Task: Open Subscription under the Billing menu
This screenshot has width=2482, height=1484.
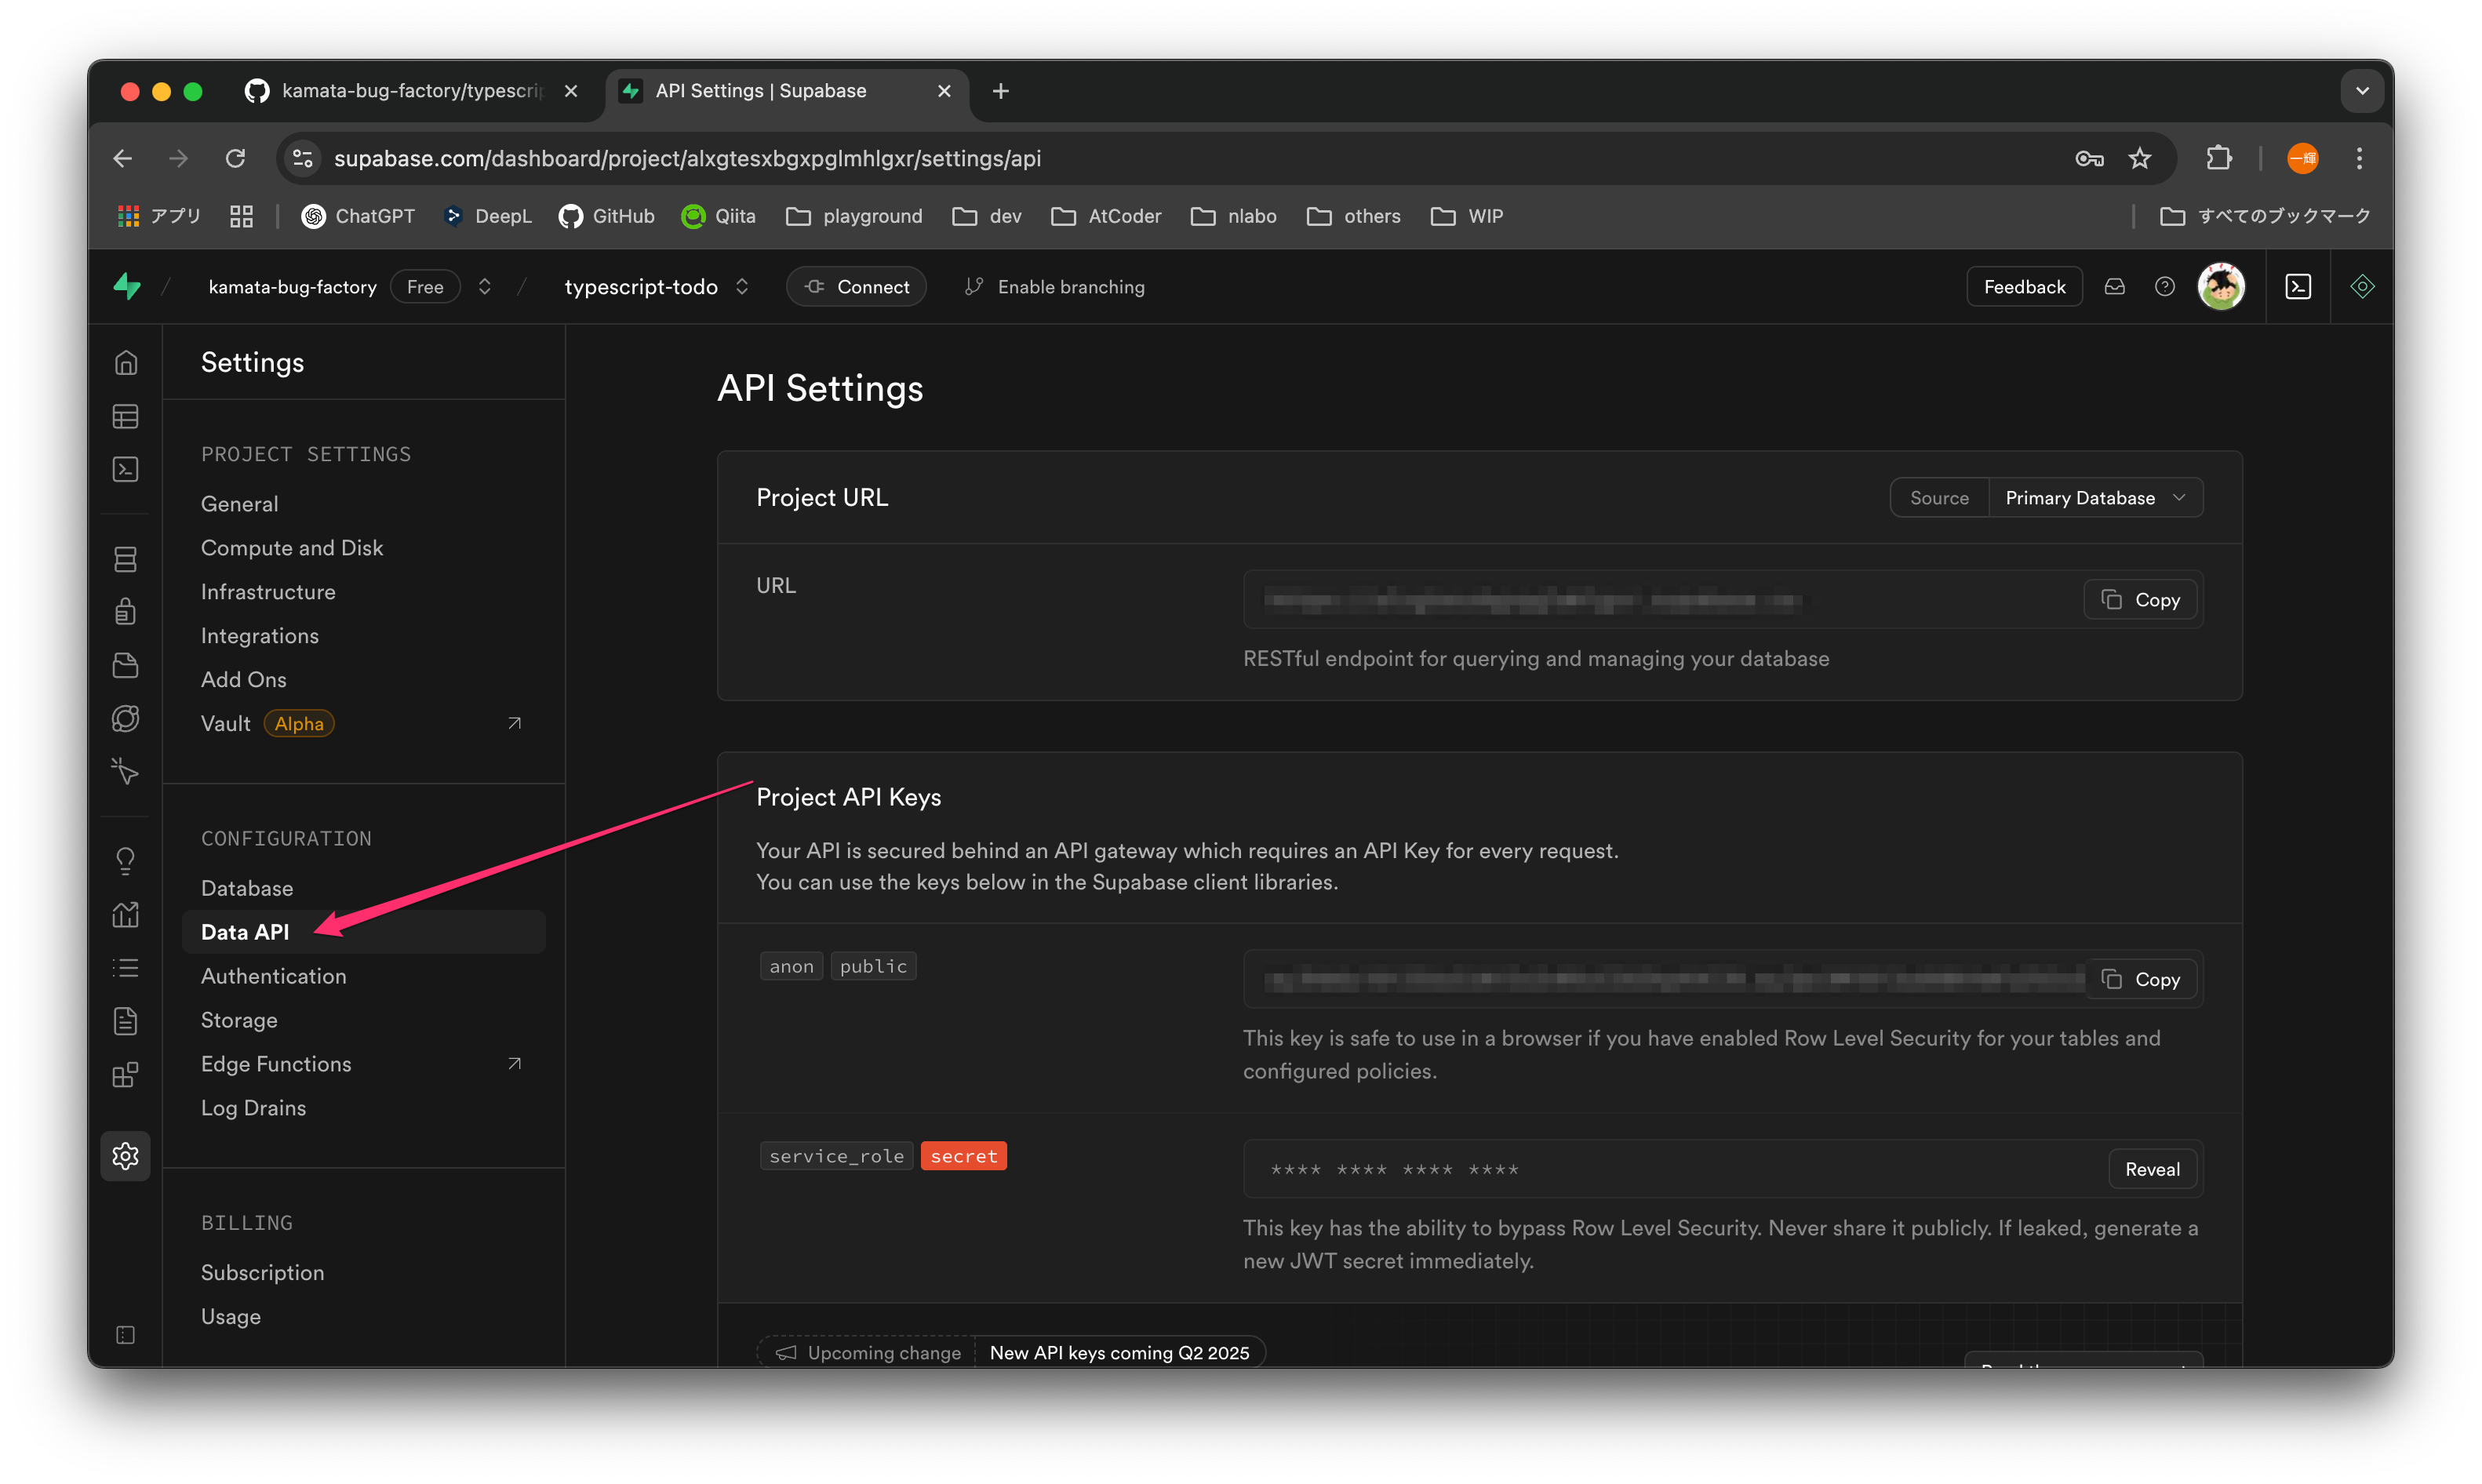Action: tap(262, 1272)
